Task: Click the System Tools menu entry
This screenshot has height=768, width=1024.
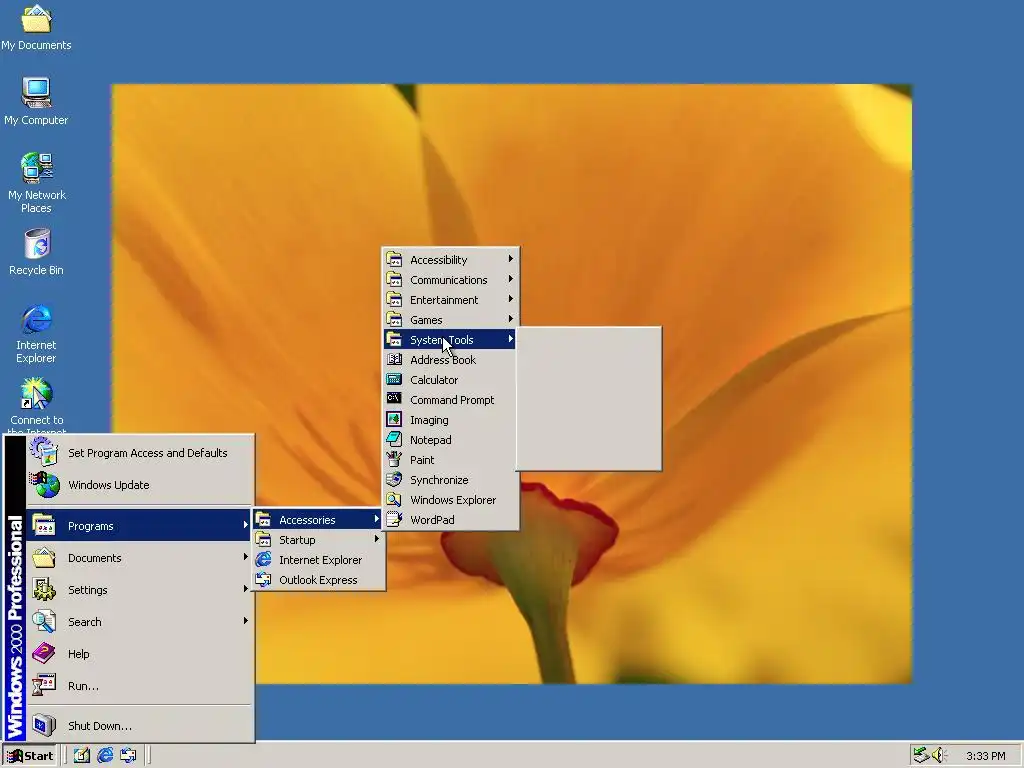Action: (x=451, y=340)
